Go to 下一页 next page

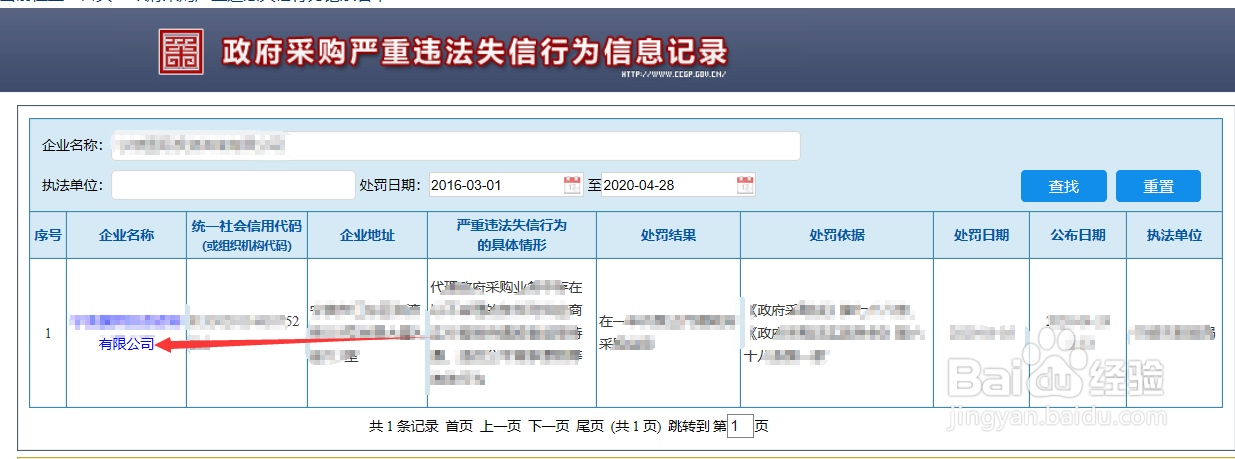tap(549, 426)
